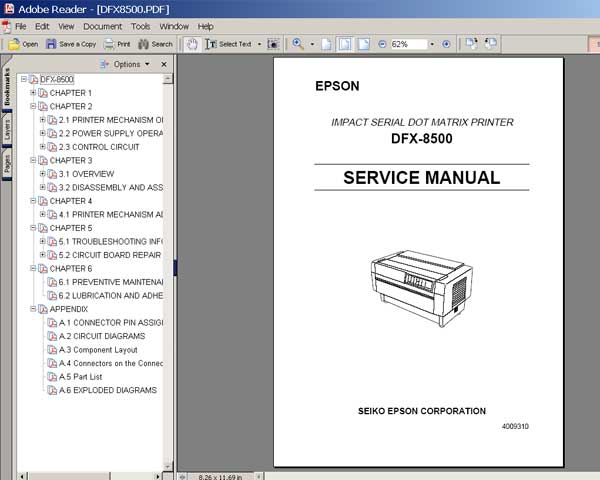Image resolution: width=600 pixels, height=480 pixels.
Task: Click the Search binoculars icon
Action: (143, 44)
